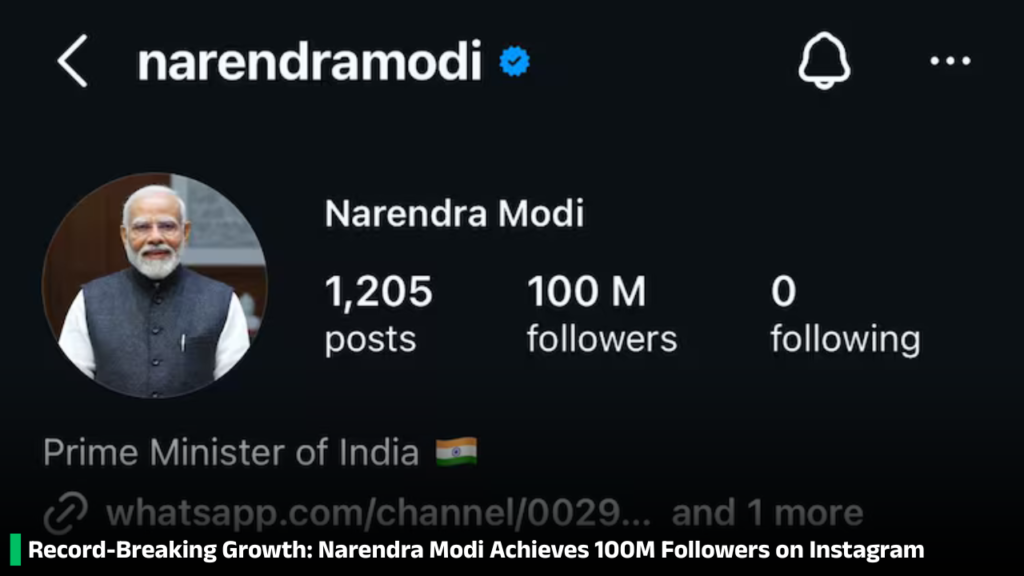Click the "followers" label
This screenshot has width=1024, height=576.
602,339
